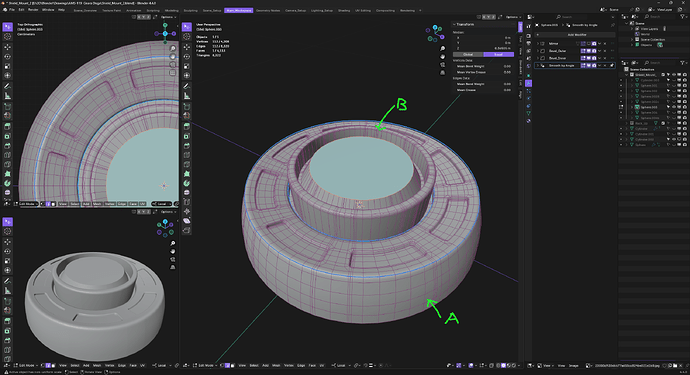Viewport: 690px width, 375px height.
Task: Select the Rotate tool in main viewport toolbar
Action: [187, 56]
